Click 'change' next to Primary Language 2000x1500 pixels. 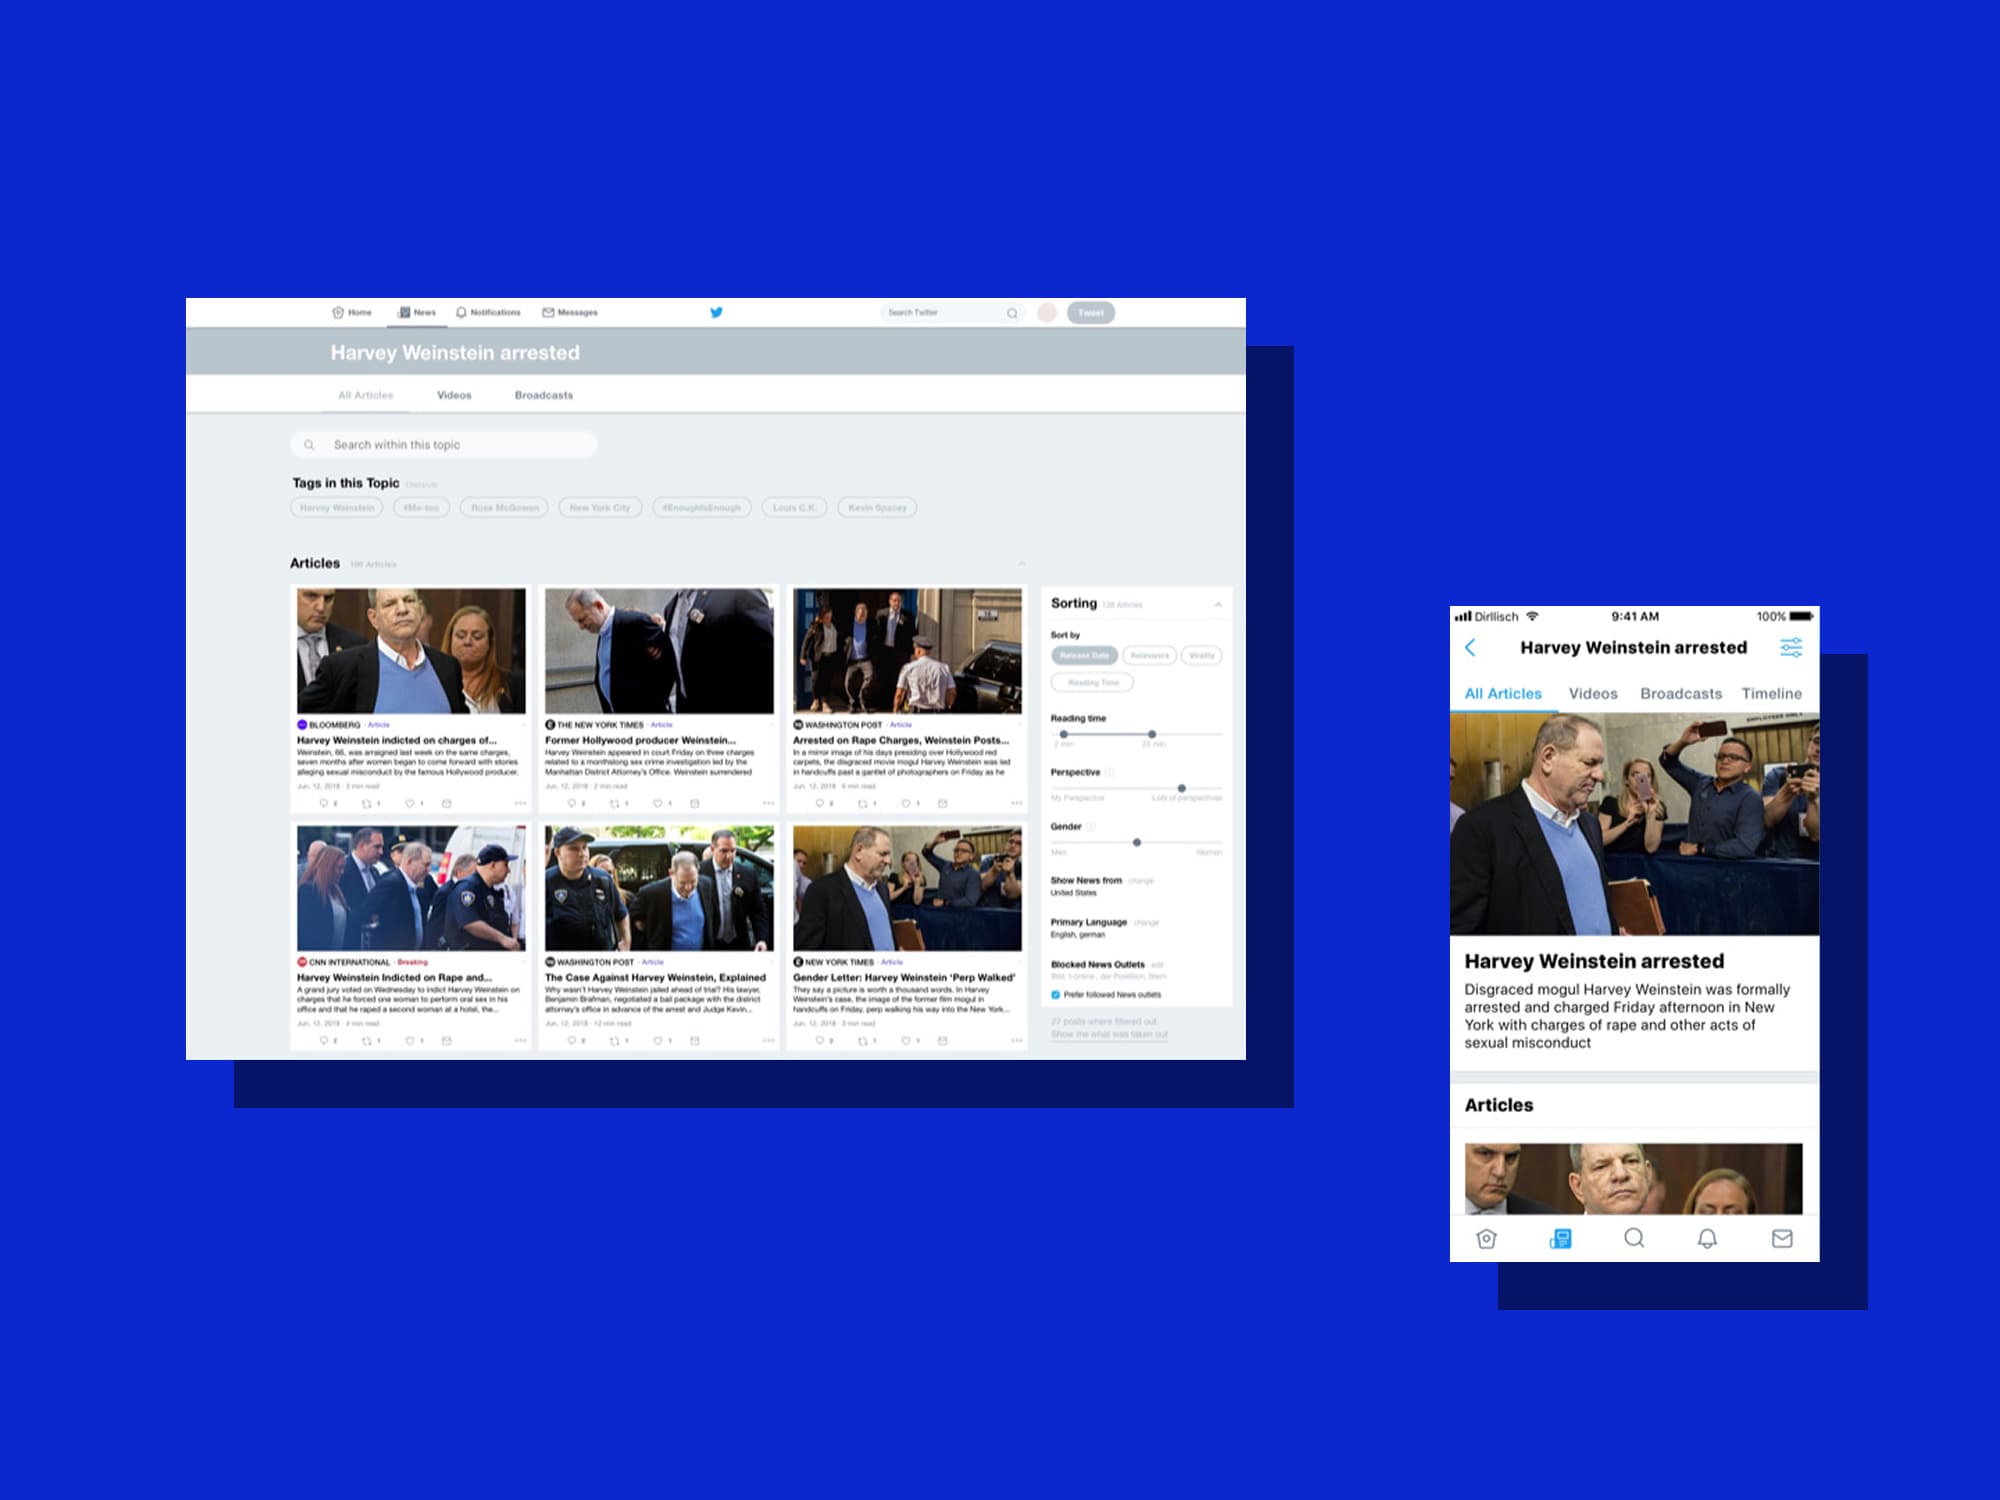(1146, 923)
